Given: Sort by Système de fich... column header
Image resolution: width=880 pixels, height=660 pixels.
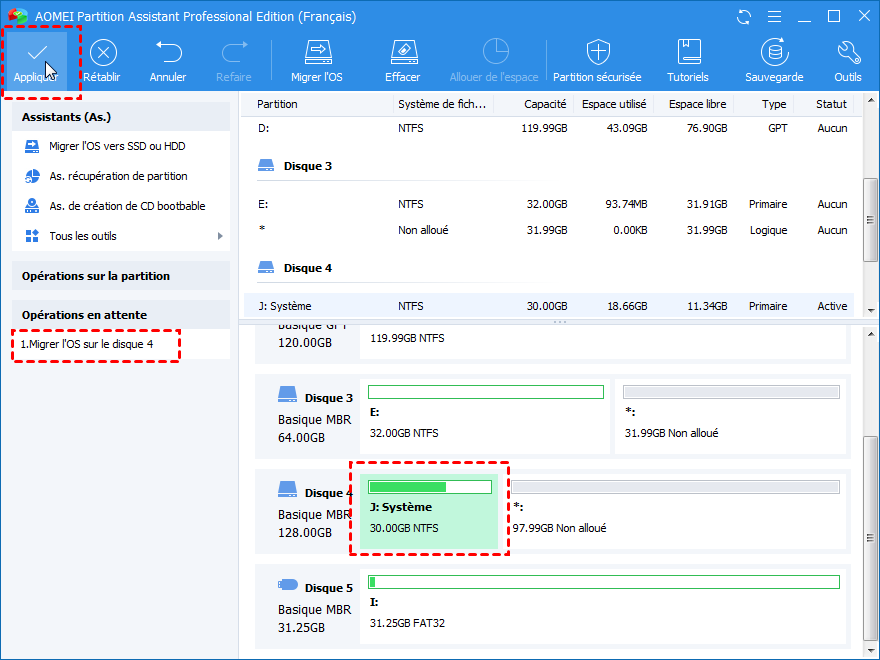Looking at the screenshot, I should pos(442,104).
